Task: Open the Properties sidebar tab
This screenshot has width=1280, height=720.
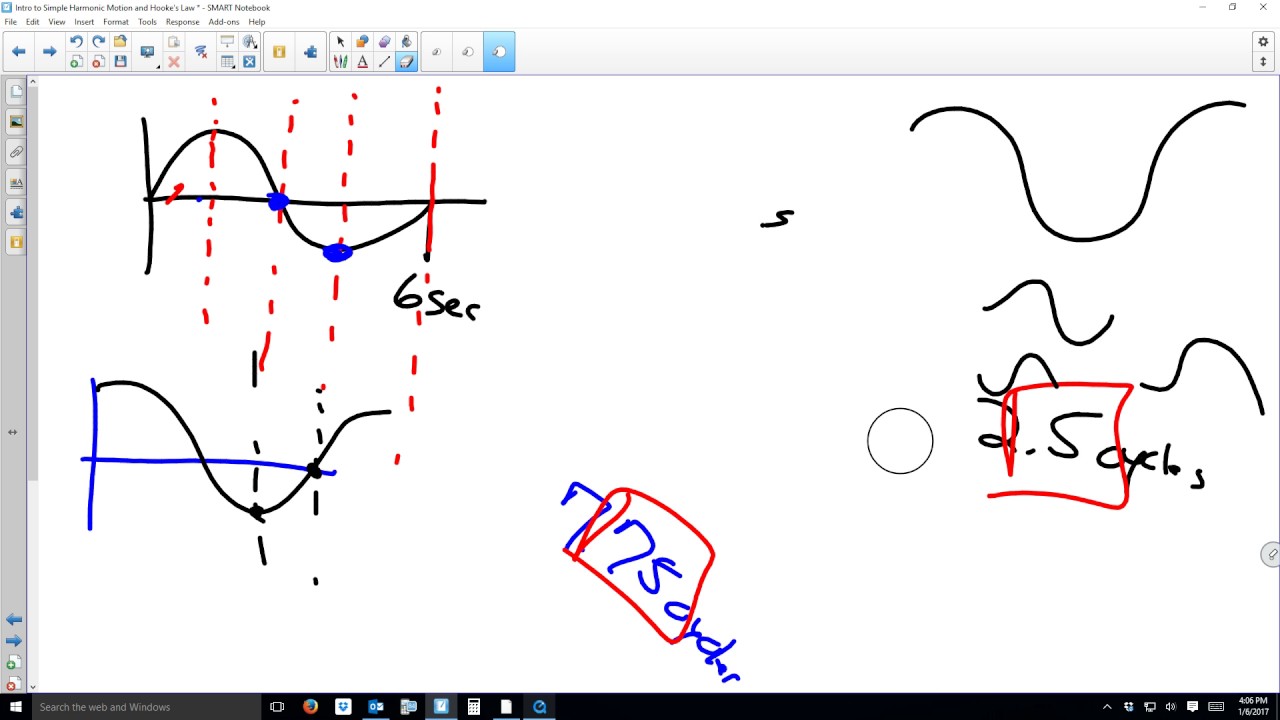Action: 16,182
